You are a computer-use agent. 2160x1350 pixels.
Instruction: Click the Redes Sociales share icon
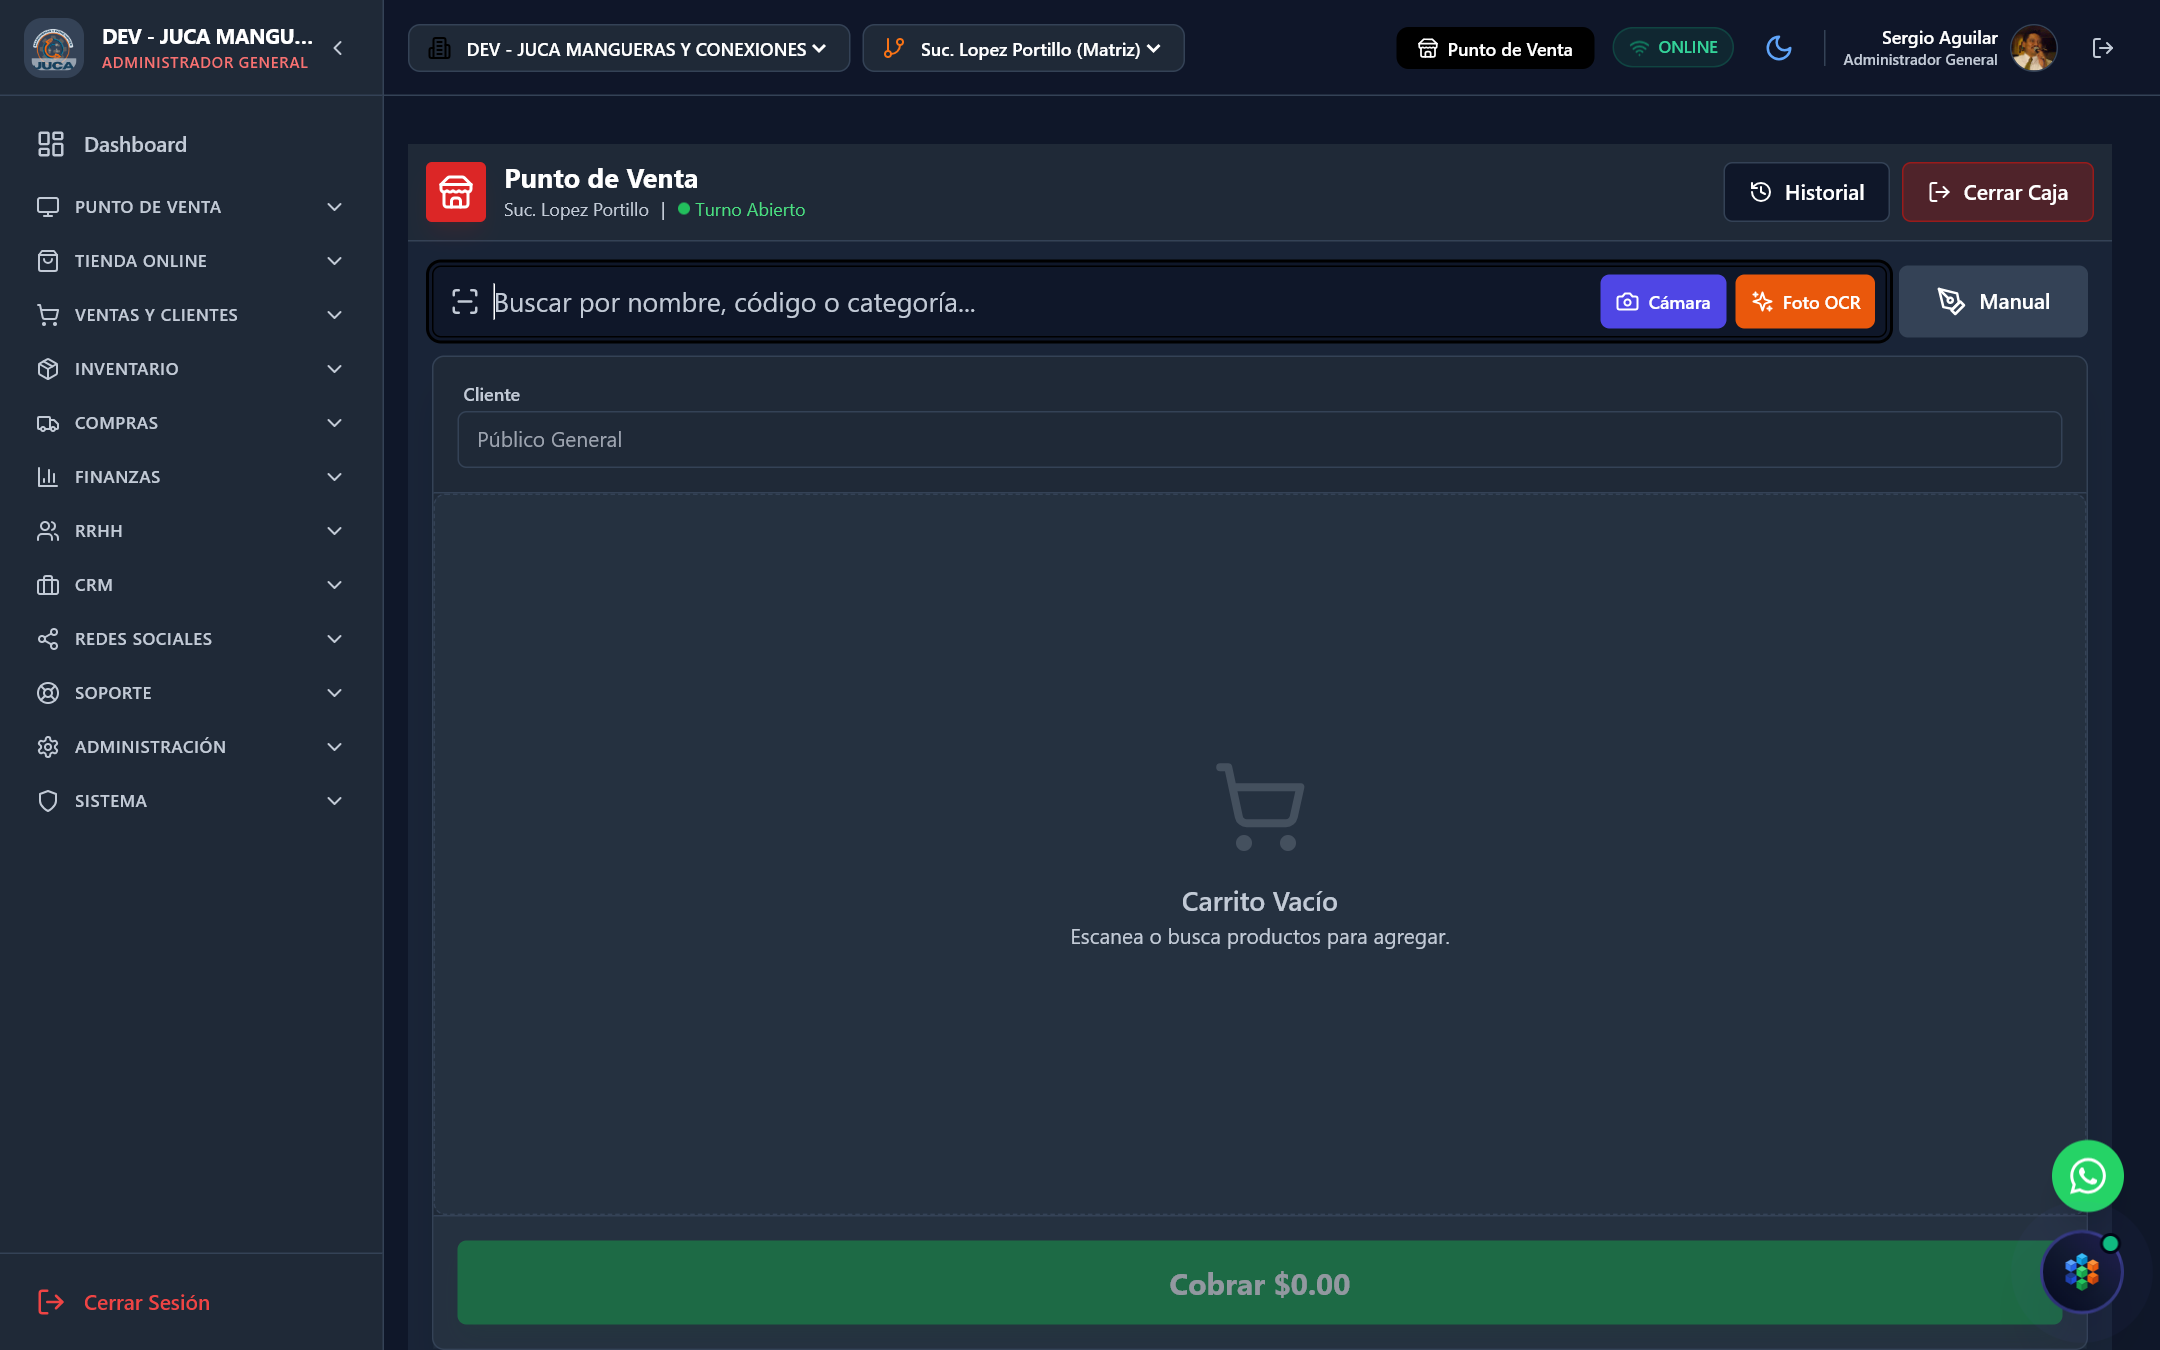coord(48,639)
